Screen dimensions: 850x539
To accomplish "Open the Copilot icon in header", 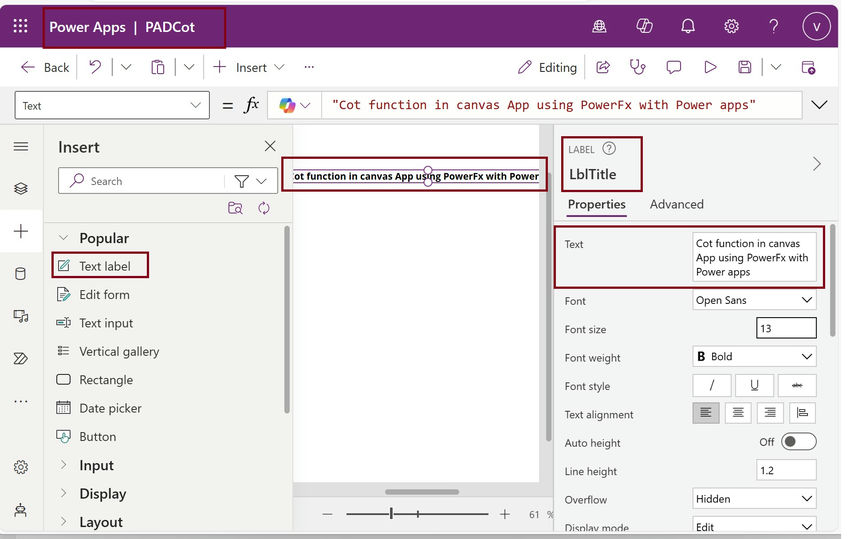I will coord(644,26).
